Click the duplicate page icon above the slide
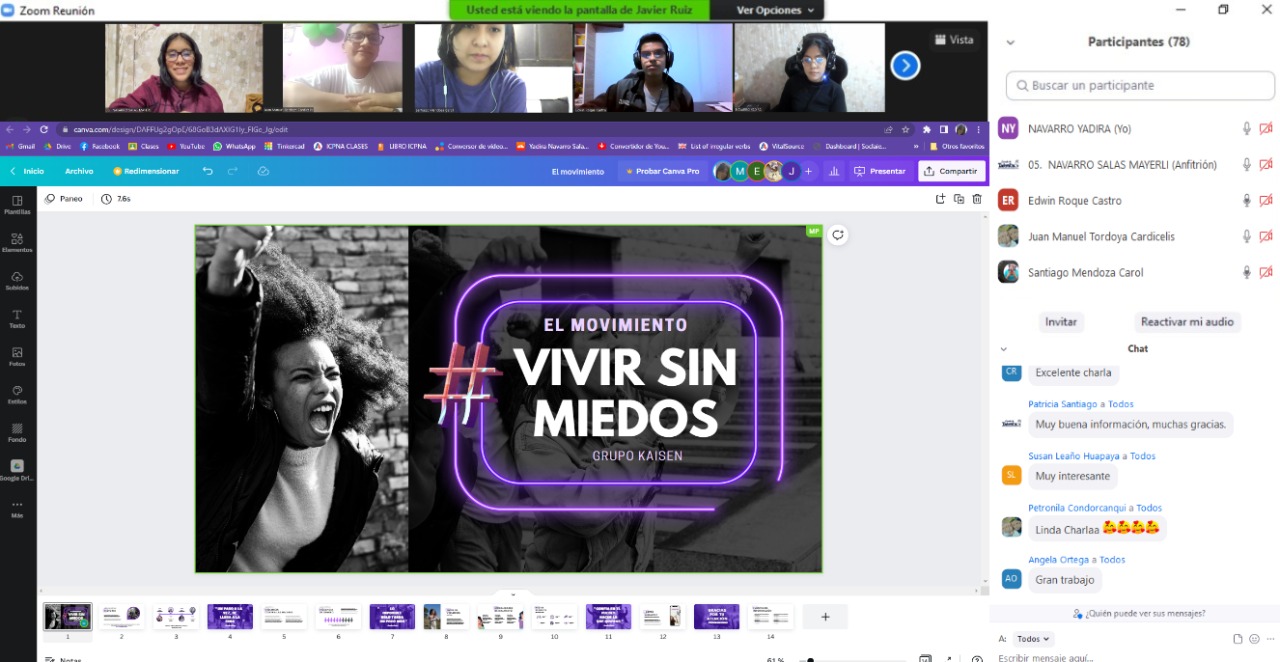 coord(959,199)
